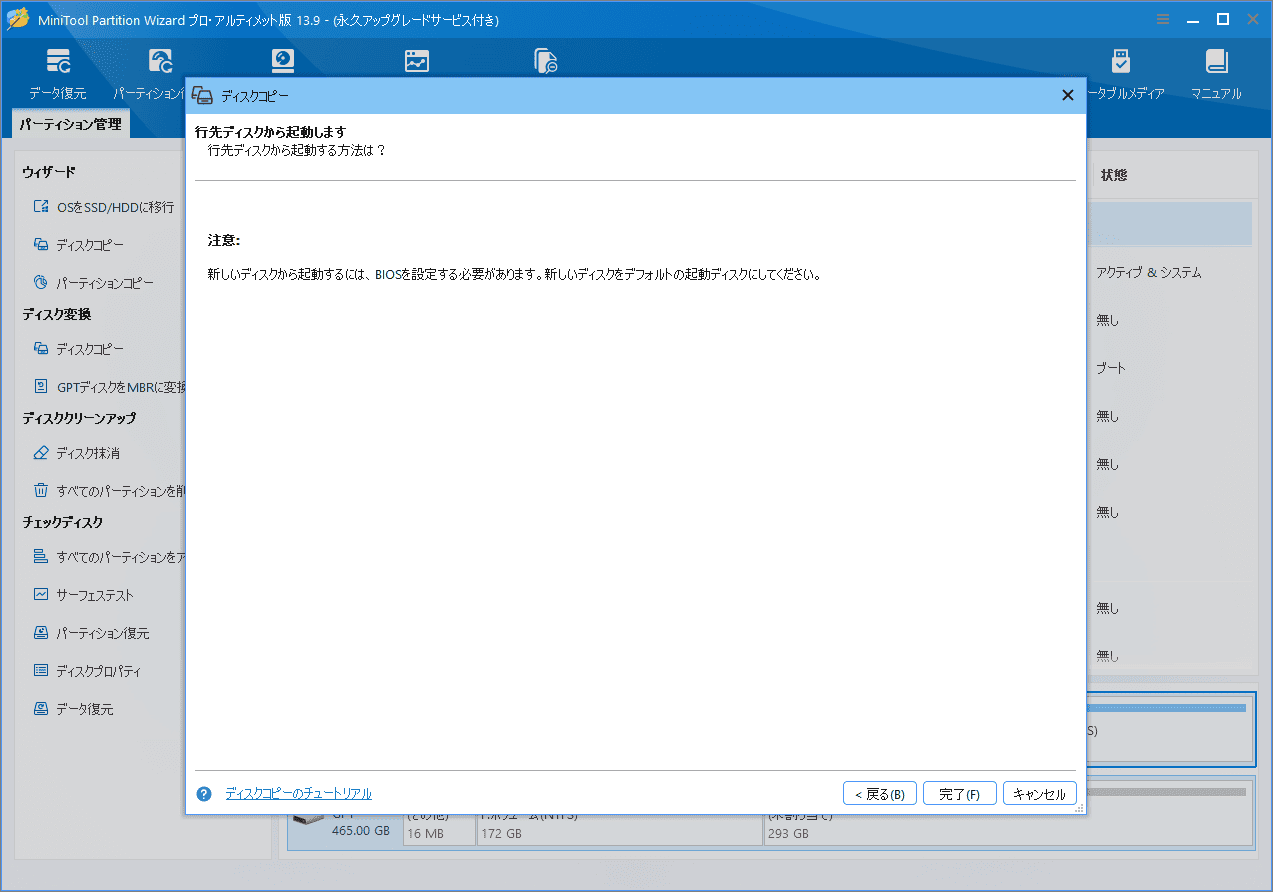
Task: Click the パーティションコピー icon
Action: [41, 283]
